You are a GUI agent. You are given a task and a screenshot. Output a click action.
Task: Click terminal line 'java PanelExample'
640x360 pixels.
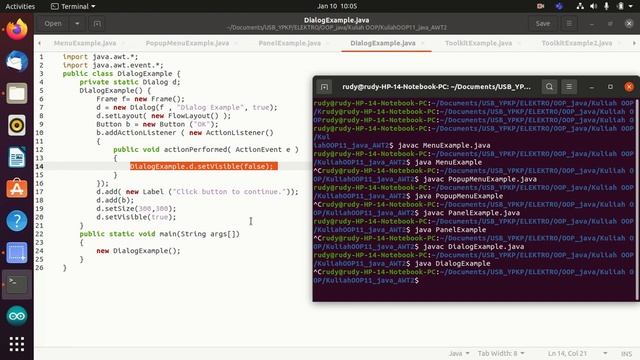click(450, 230)
